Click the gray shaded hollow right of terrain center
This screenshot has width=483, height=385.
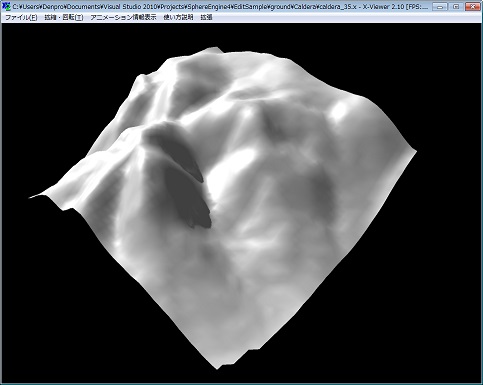320,190
